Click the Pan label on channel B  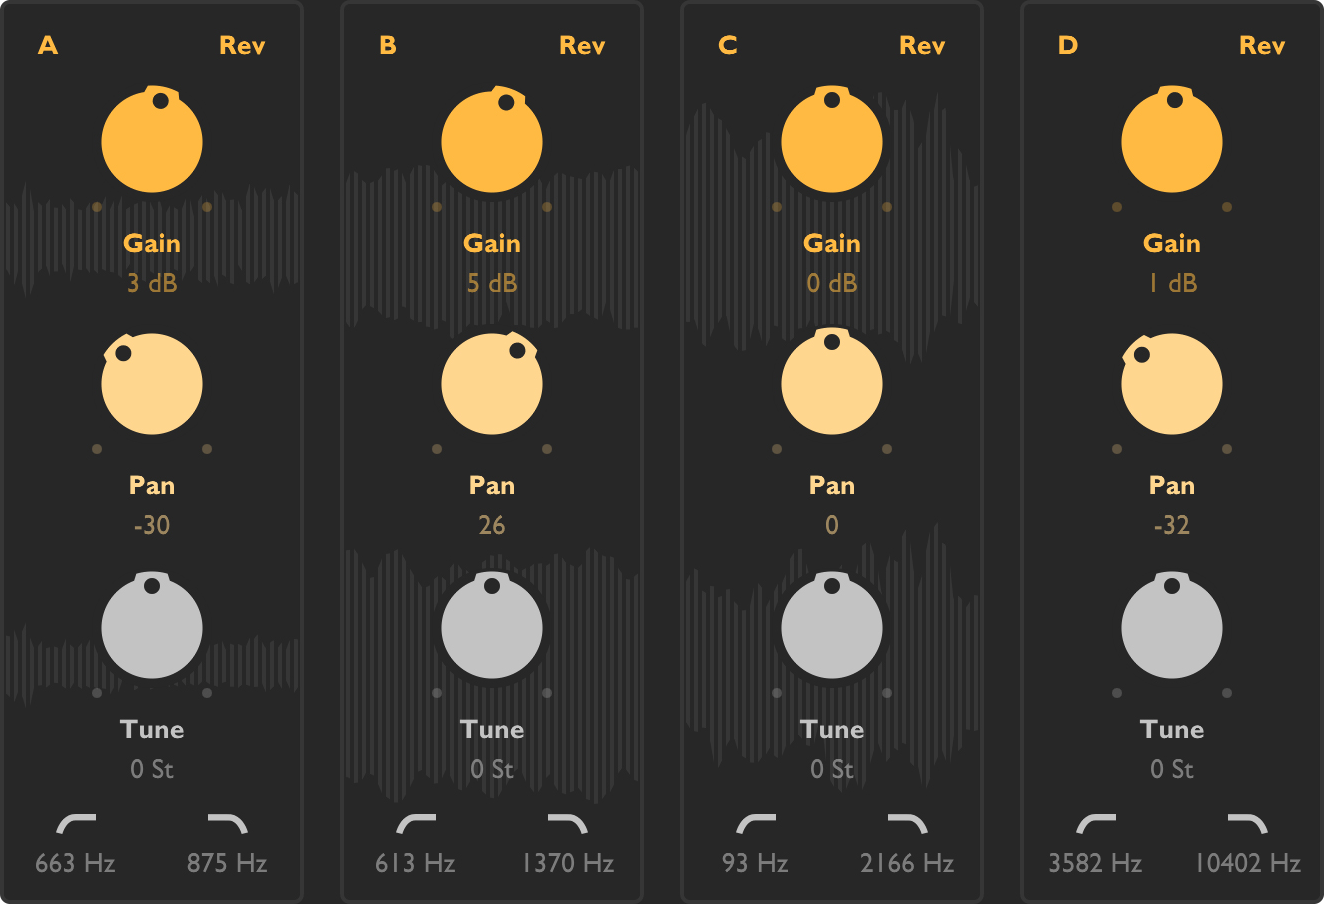492,486
